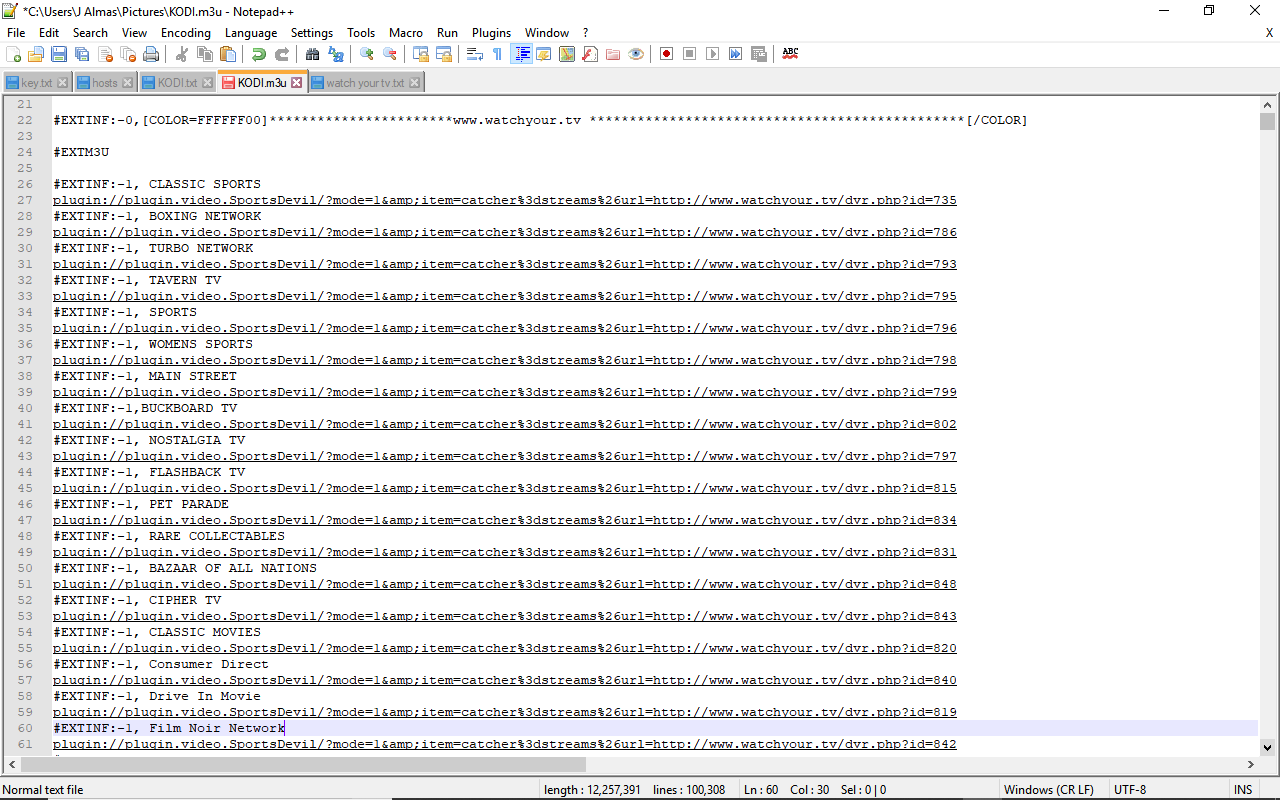Open the Tools menu
1280x800 pixels.
[x=361, y=33]
